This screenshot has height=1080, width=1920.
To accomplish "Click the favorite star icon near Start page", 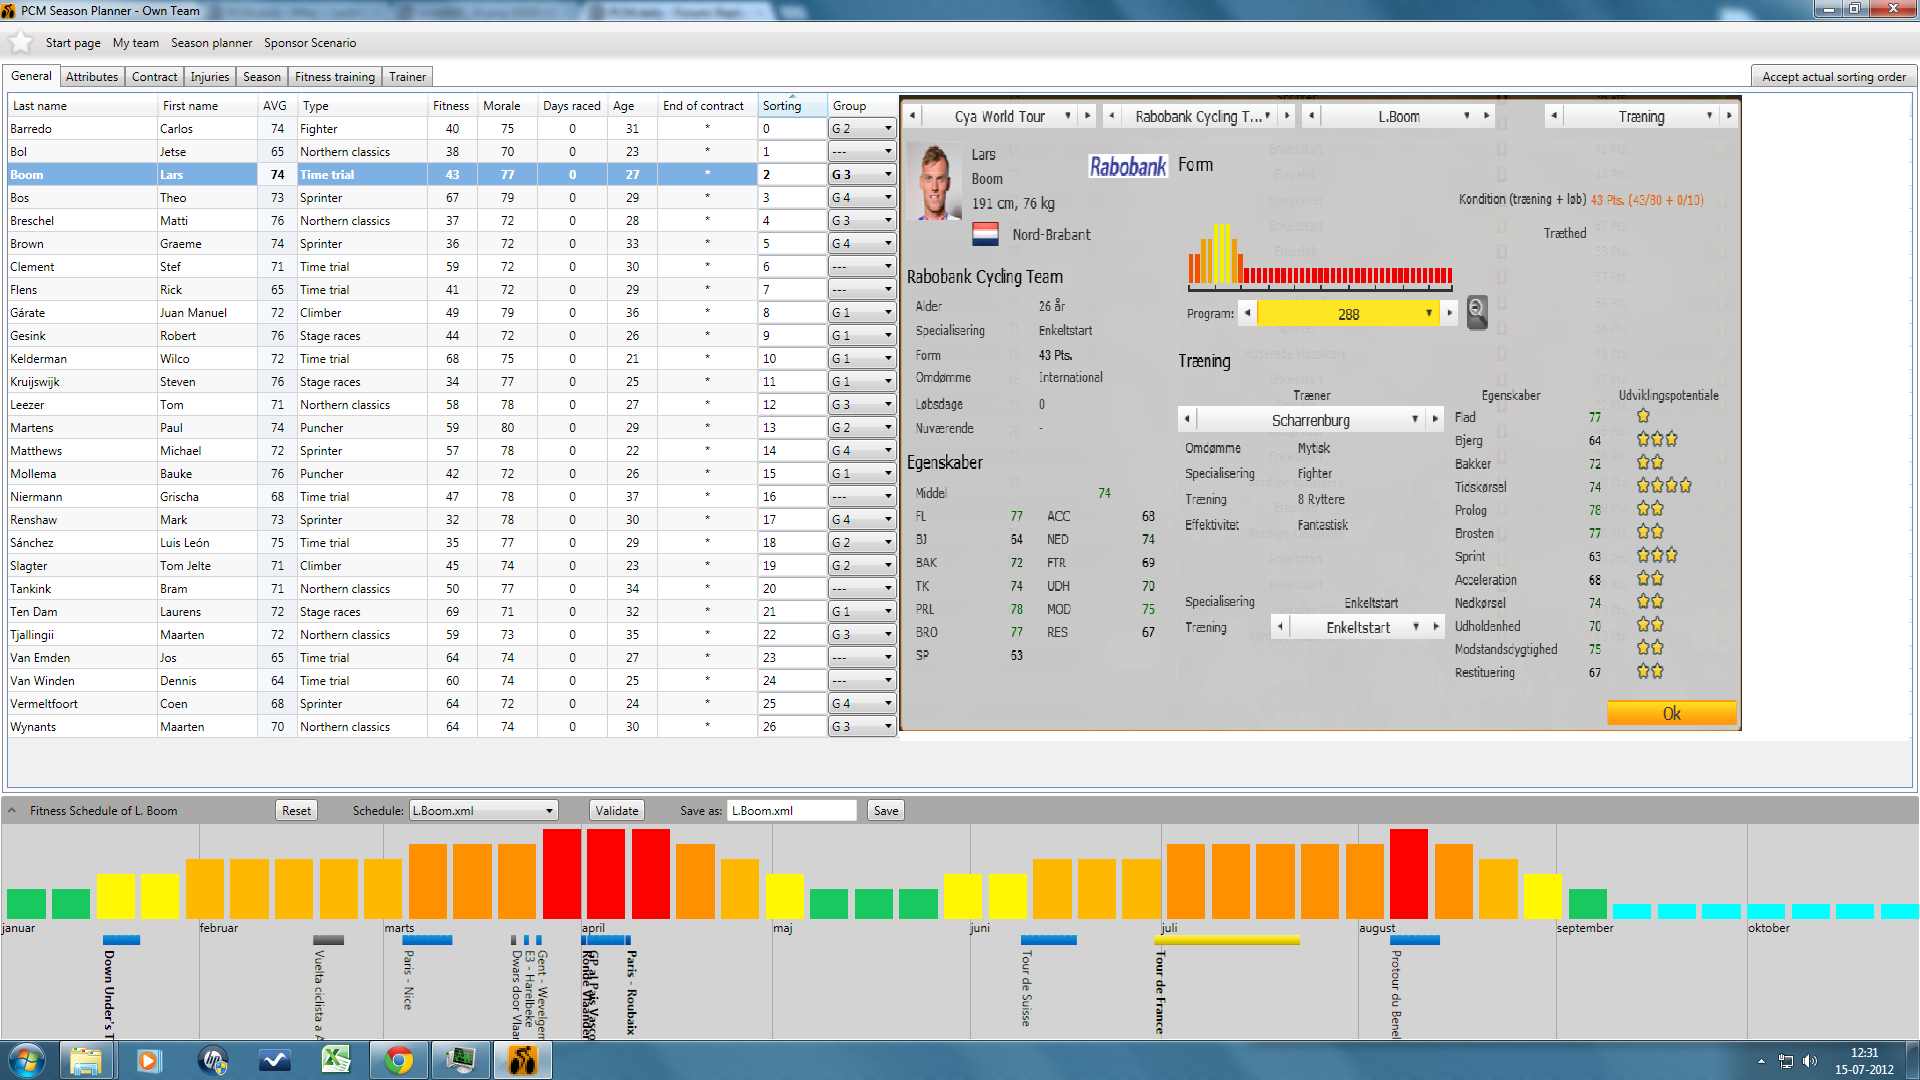I will click(x=20, y=42).
